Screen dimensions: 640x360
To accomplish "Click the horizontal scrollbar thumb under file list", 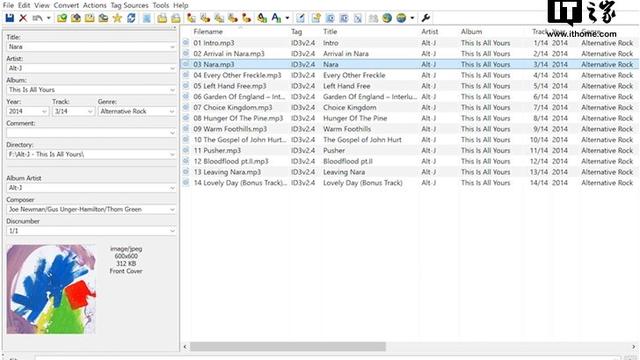I will pyautogui.click(x=288, y=347).
